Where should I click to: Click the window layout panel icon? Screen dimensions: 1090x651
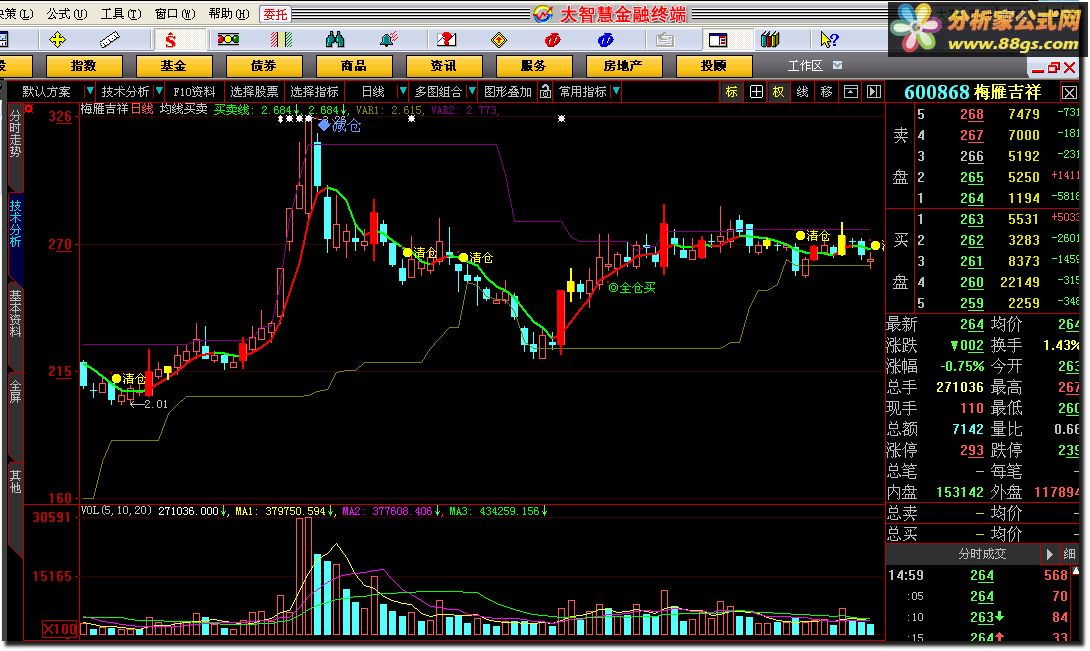point(718,40)
